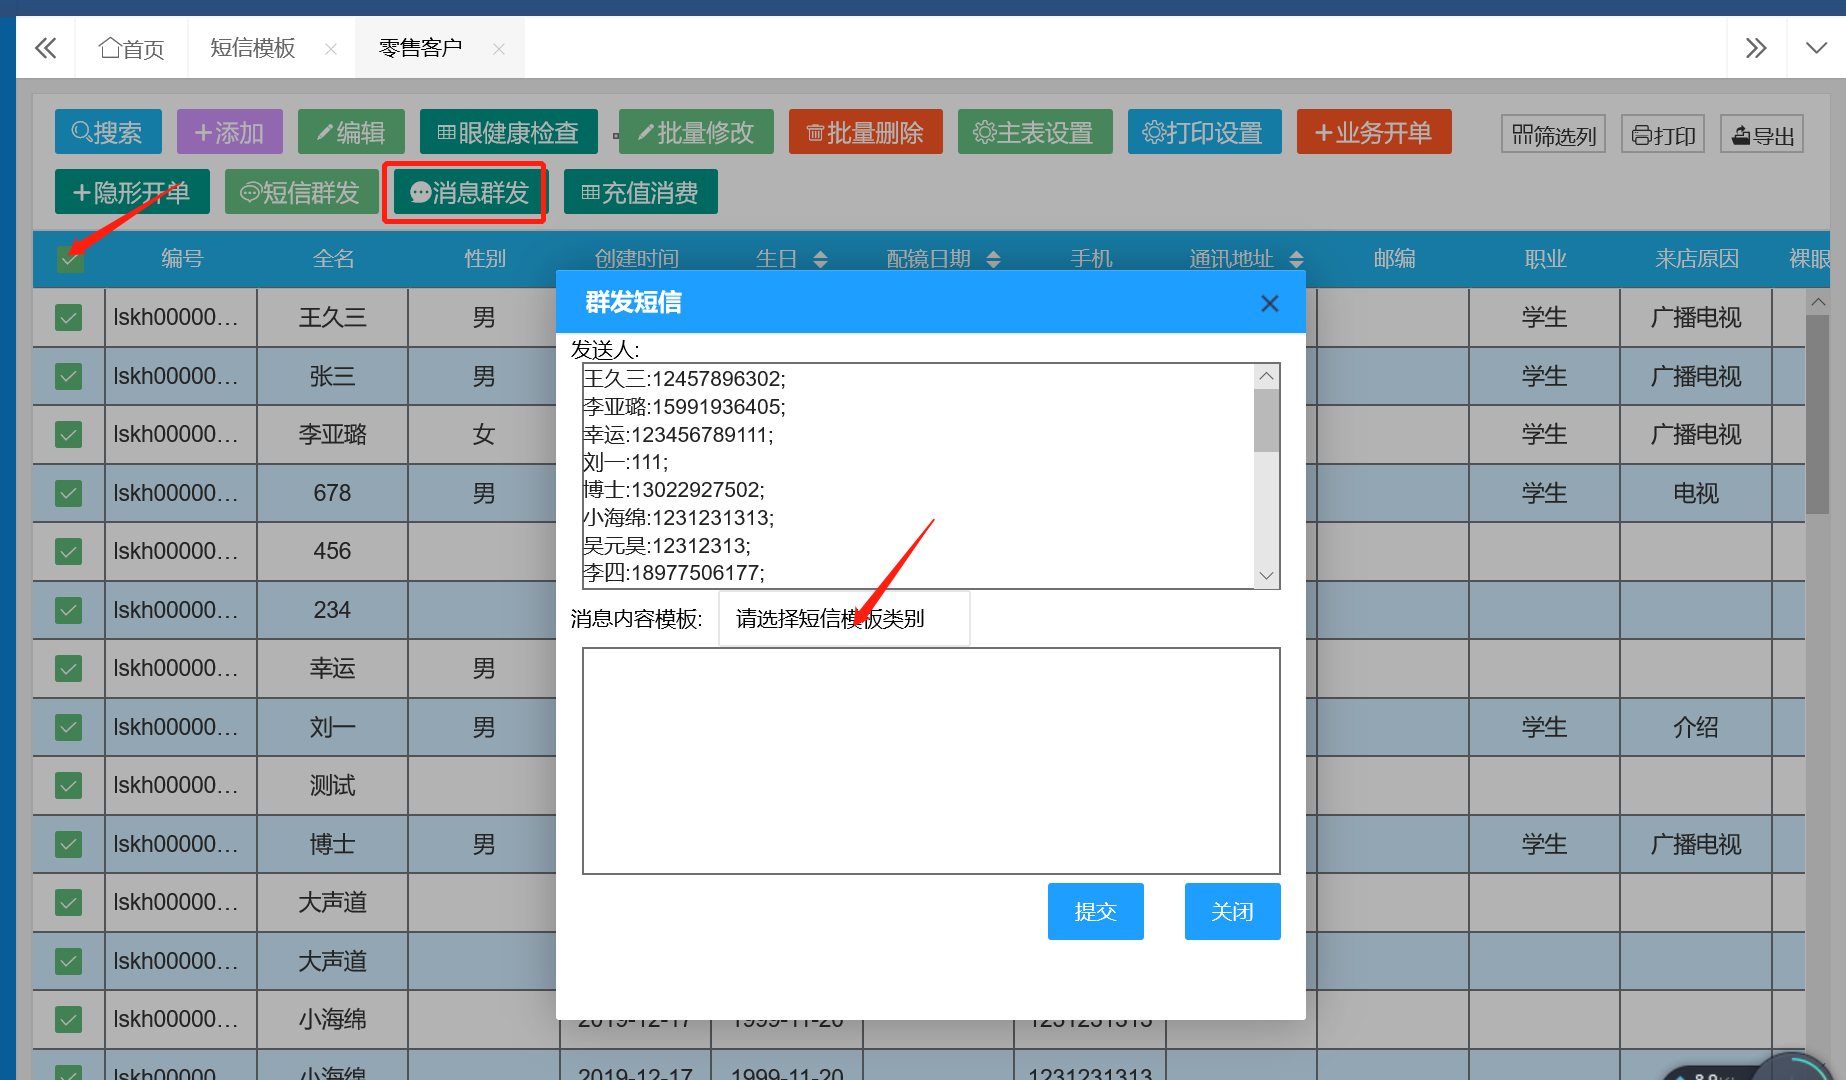This screenshot has width=1846, height=1080.
Task: Toggle the select-all header checkbox
Action: [69, 259]
